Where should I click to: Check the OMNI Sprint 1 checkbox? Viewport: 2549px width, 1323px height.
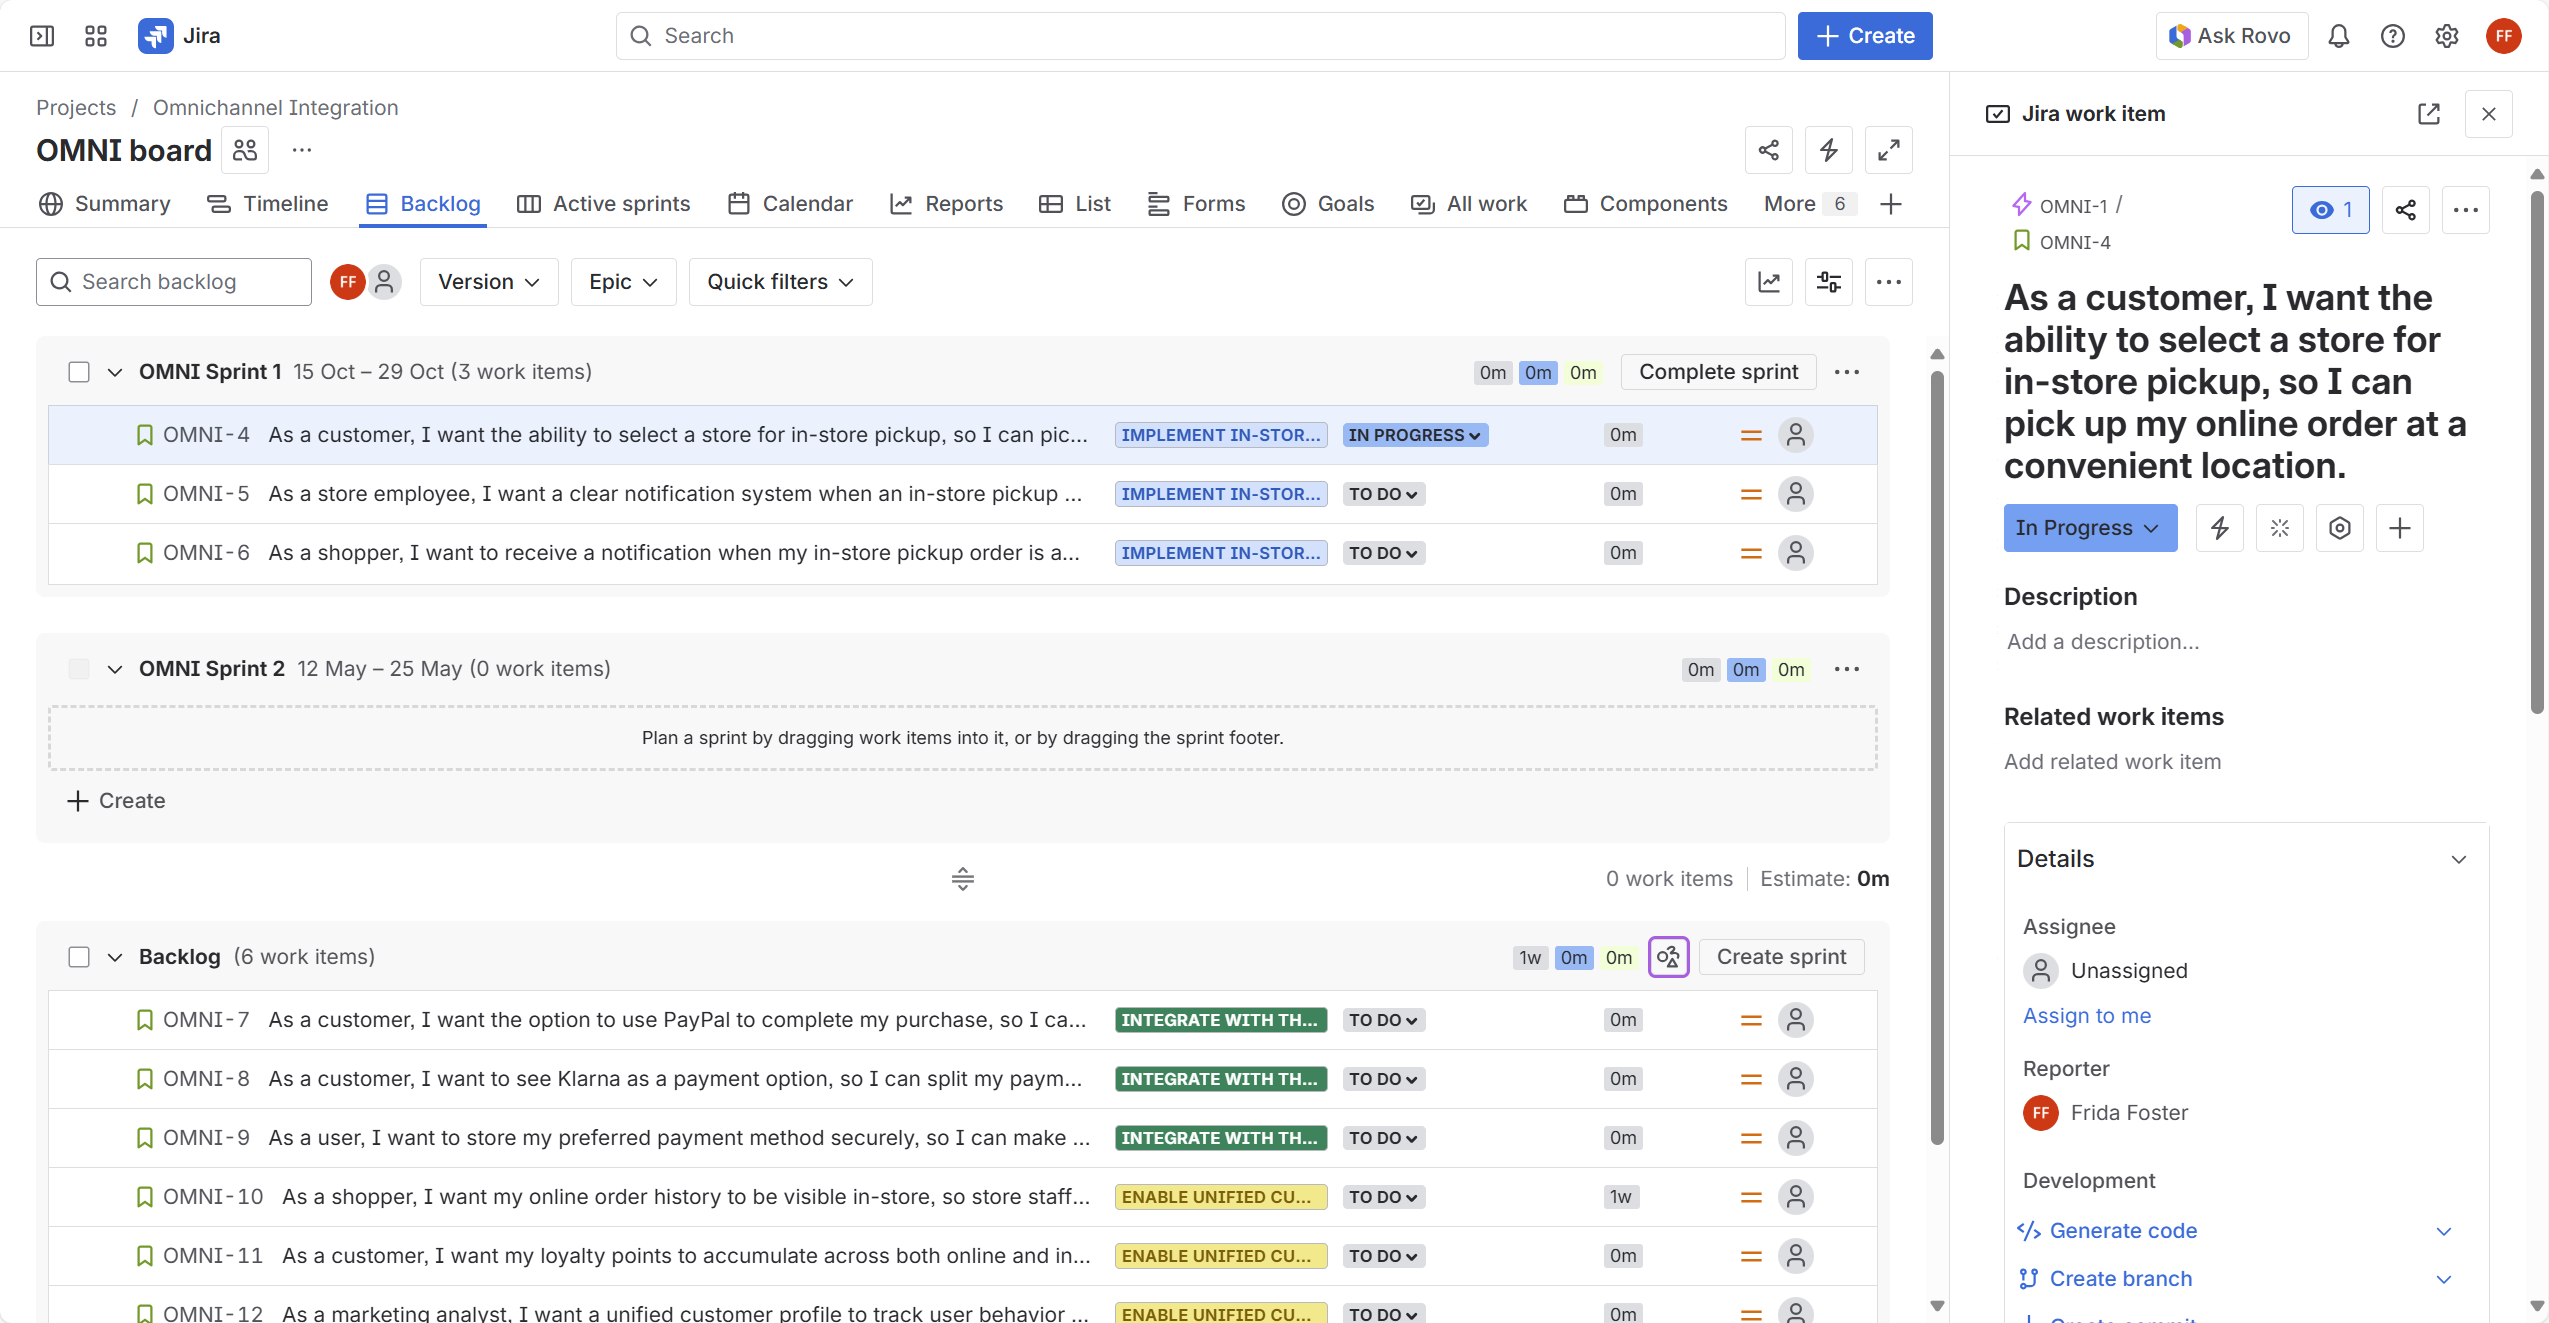[79, 372]
